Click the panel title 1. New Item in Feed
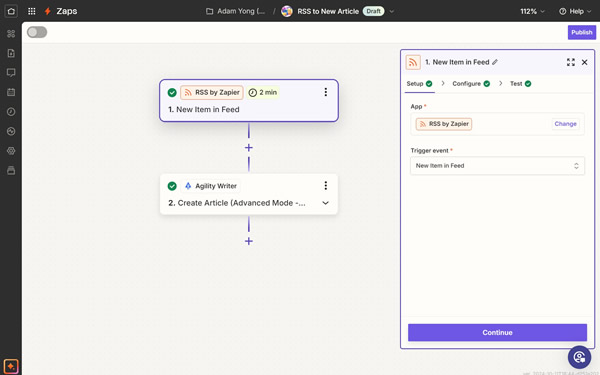 457,62
